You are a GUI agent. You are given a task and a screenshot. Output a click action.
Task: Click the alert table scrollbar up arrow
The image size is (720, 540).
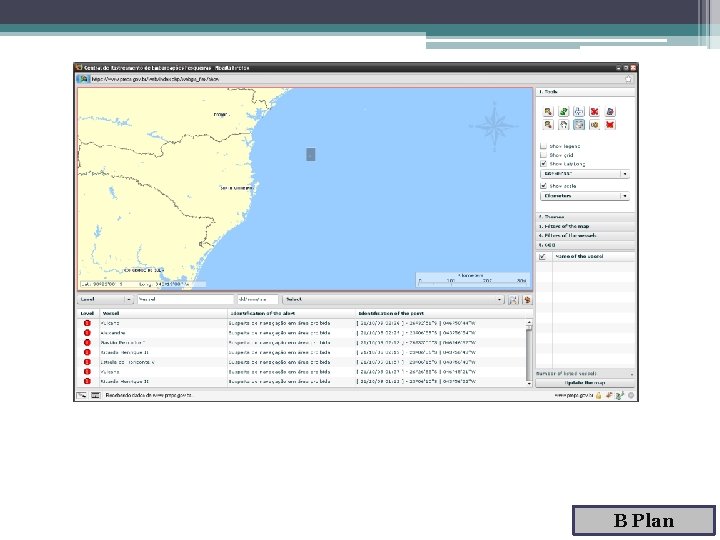[x=529, y=323]
